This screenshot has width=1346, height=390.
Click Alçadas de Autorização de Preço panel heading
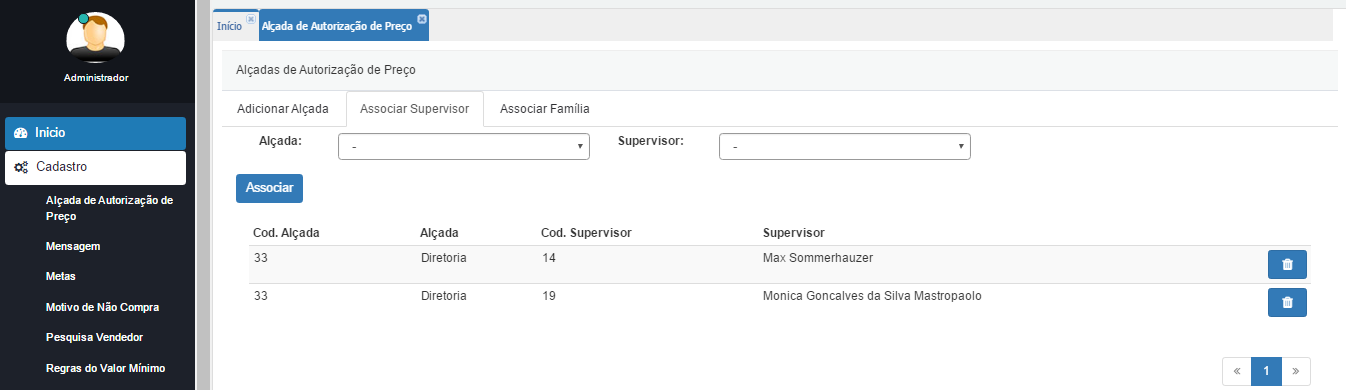(x=325, y=70)
